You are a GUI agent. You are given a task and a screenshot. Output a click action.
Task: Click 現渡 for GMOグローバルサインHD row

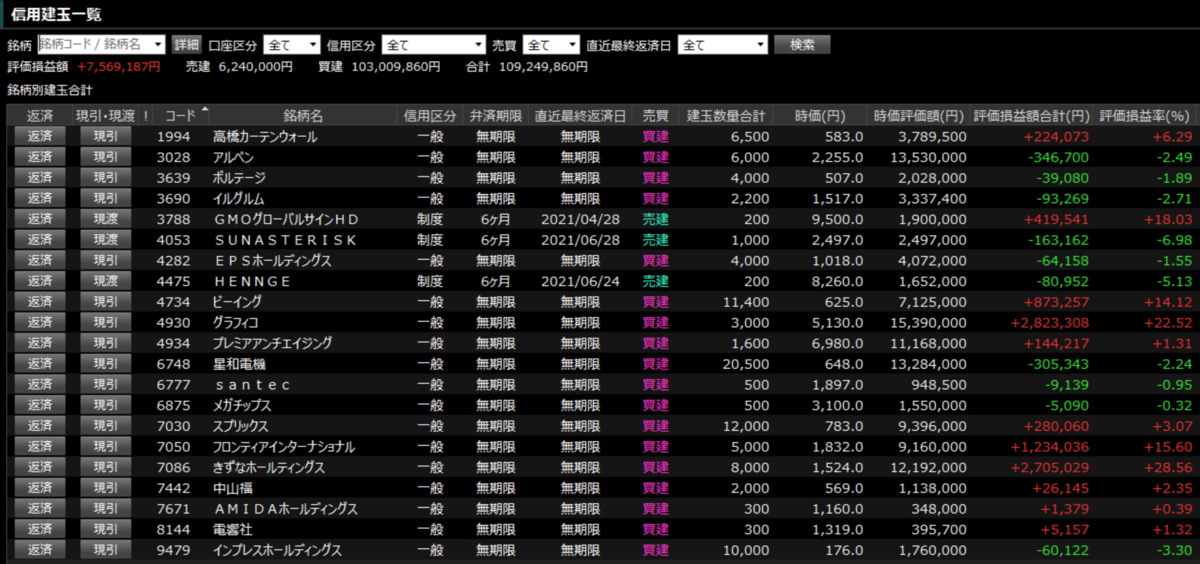[105, 219]
